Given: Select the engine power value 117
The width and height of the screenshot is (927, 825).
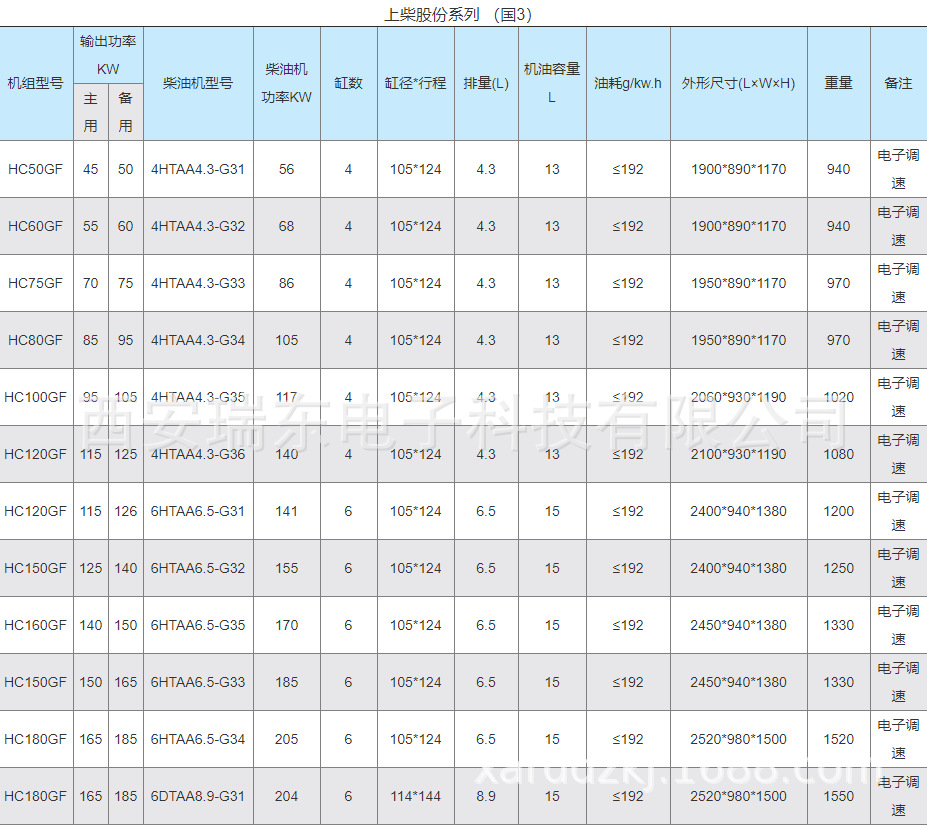Looking at the screenshot, I should pos(287,397).
